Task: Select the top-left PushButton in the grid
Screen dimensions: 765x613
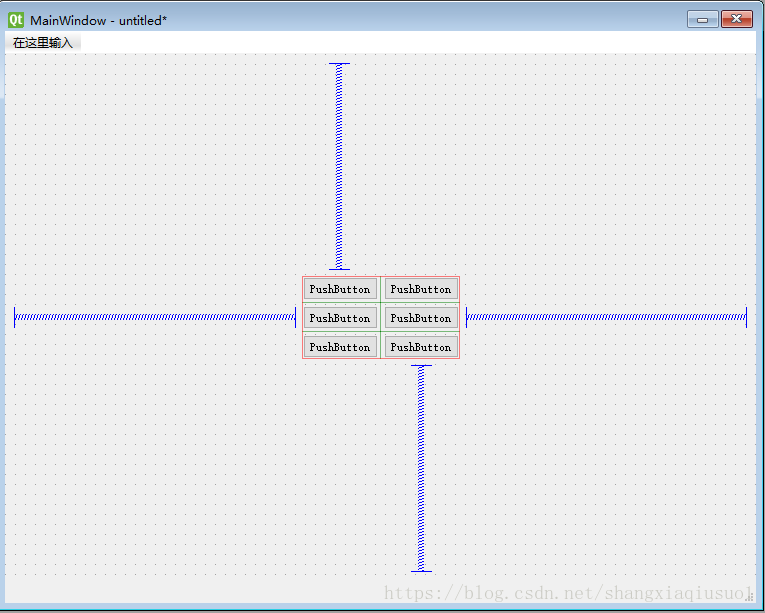Action: 340,289
